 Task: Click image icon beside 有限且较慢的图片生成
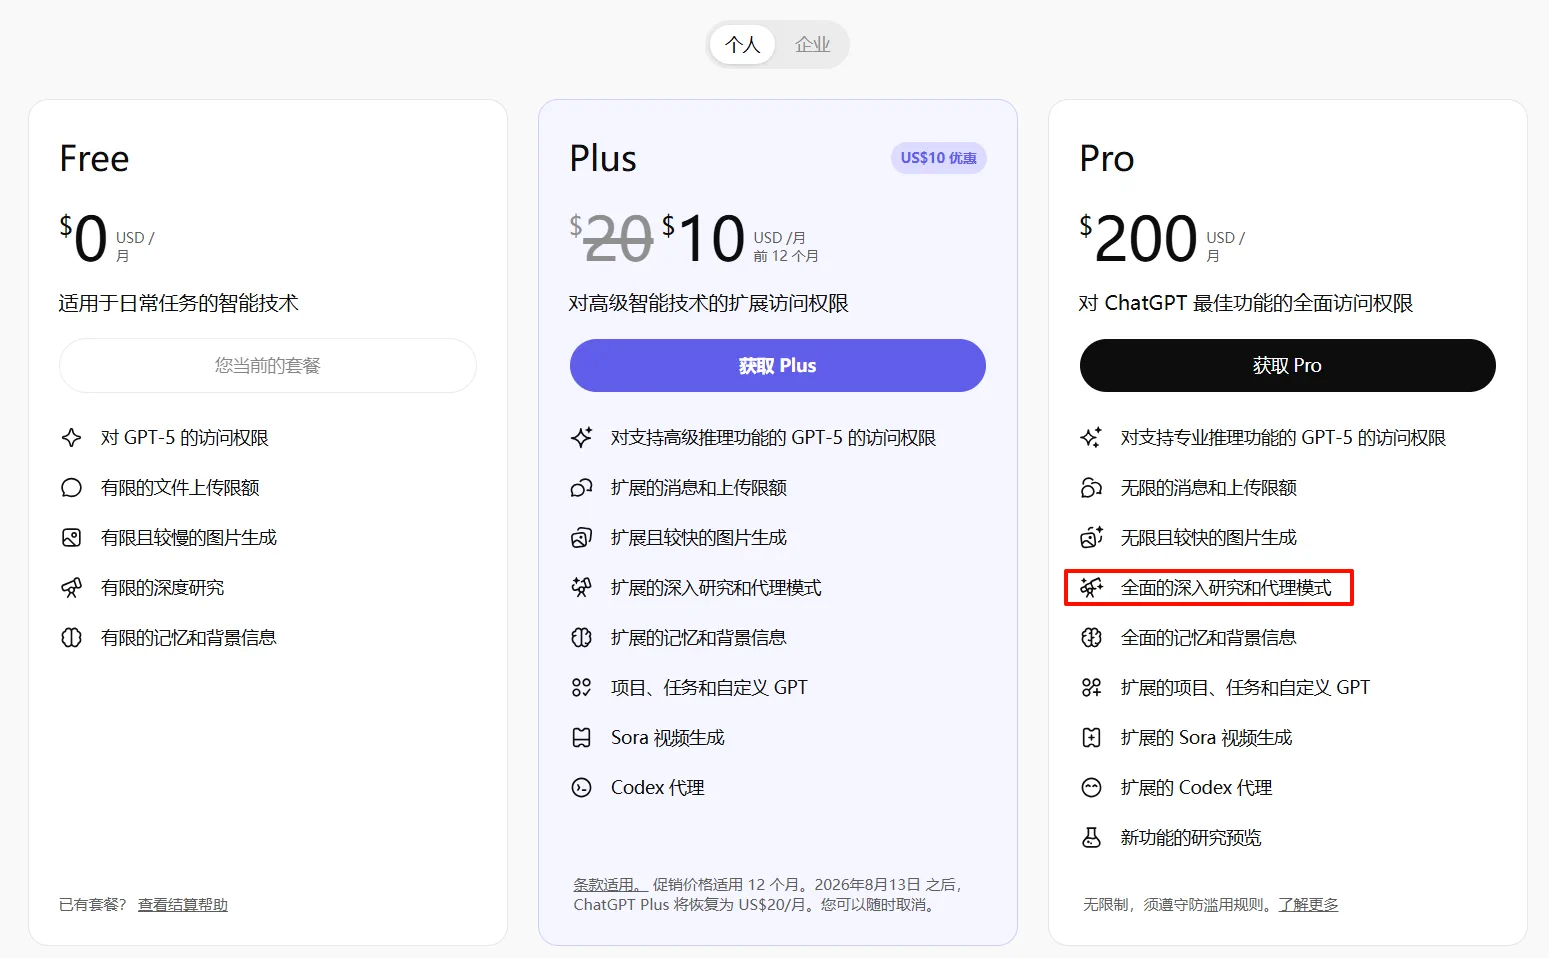point(72,538)
